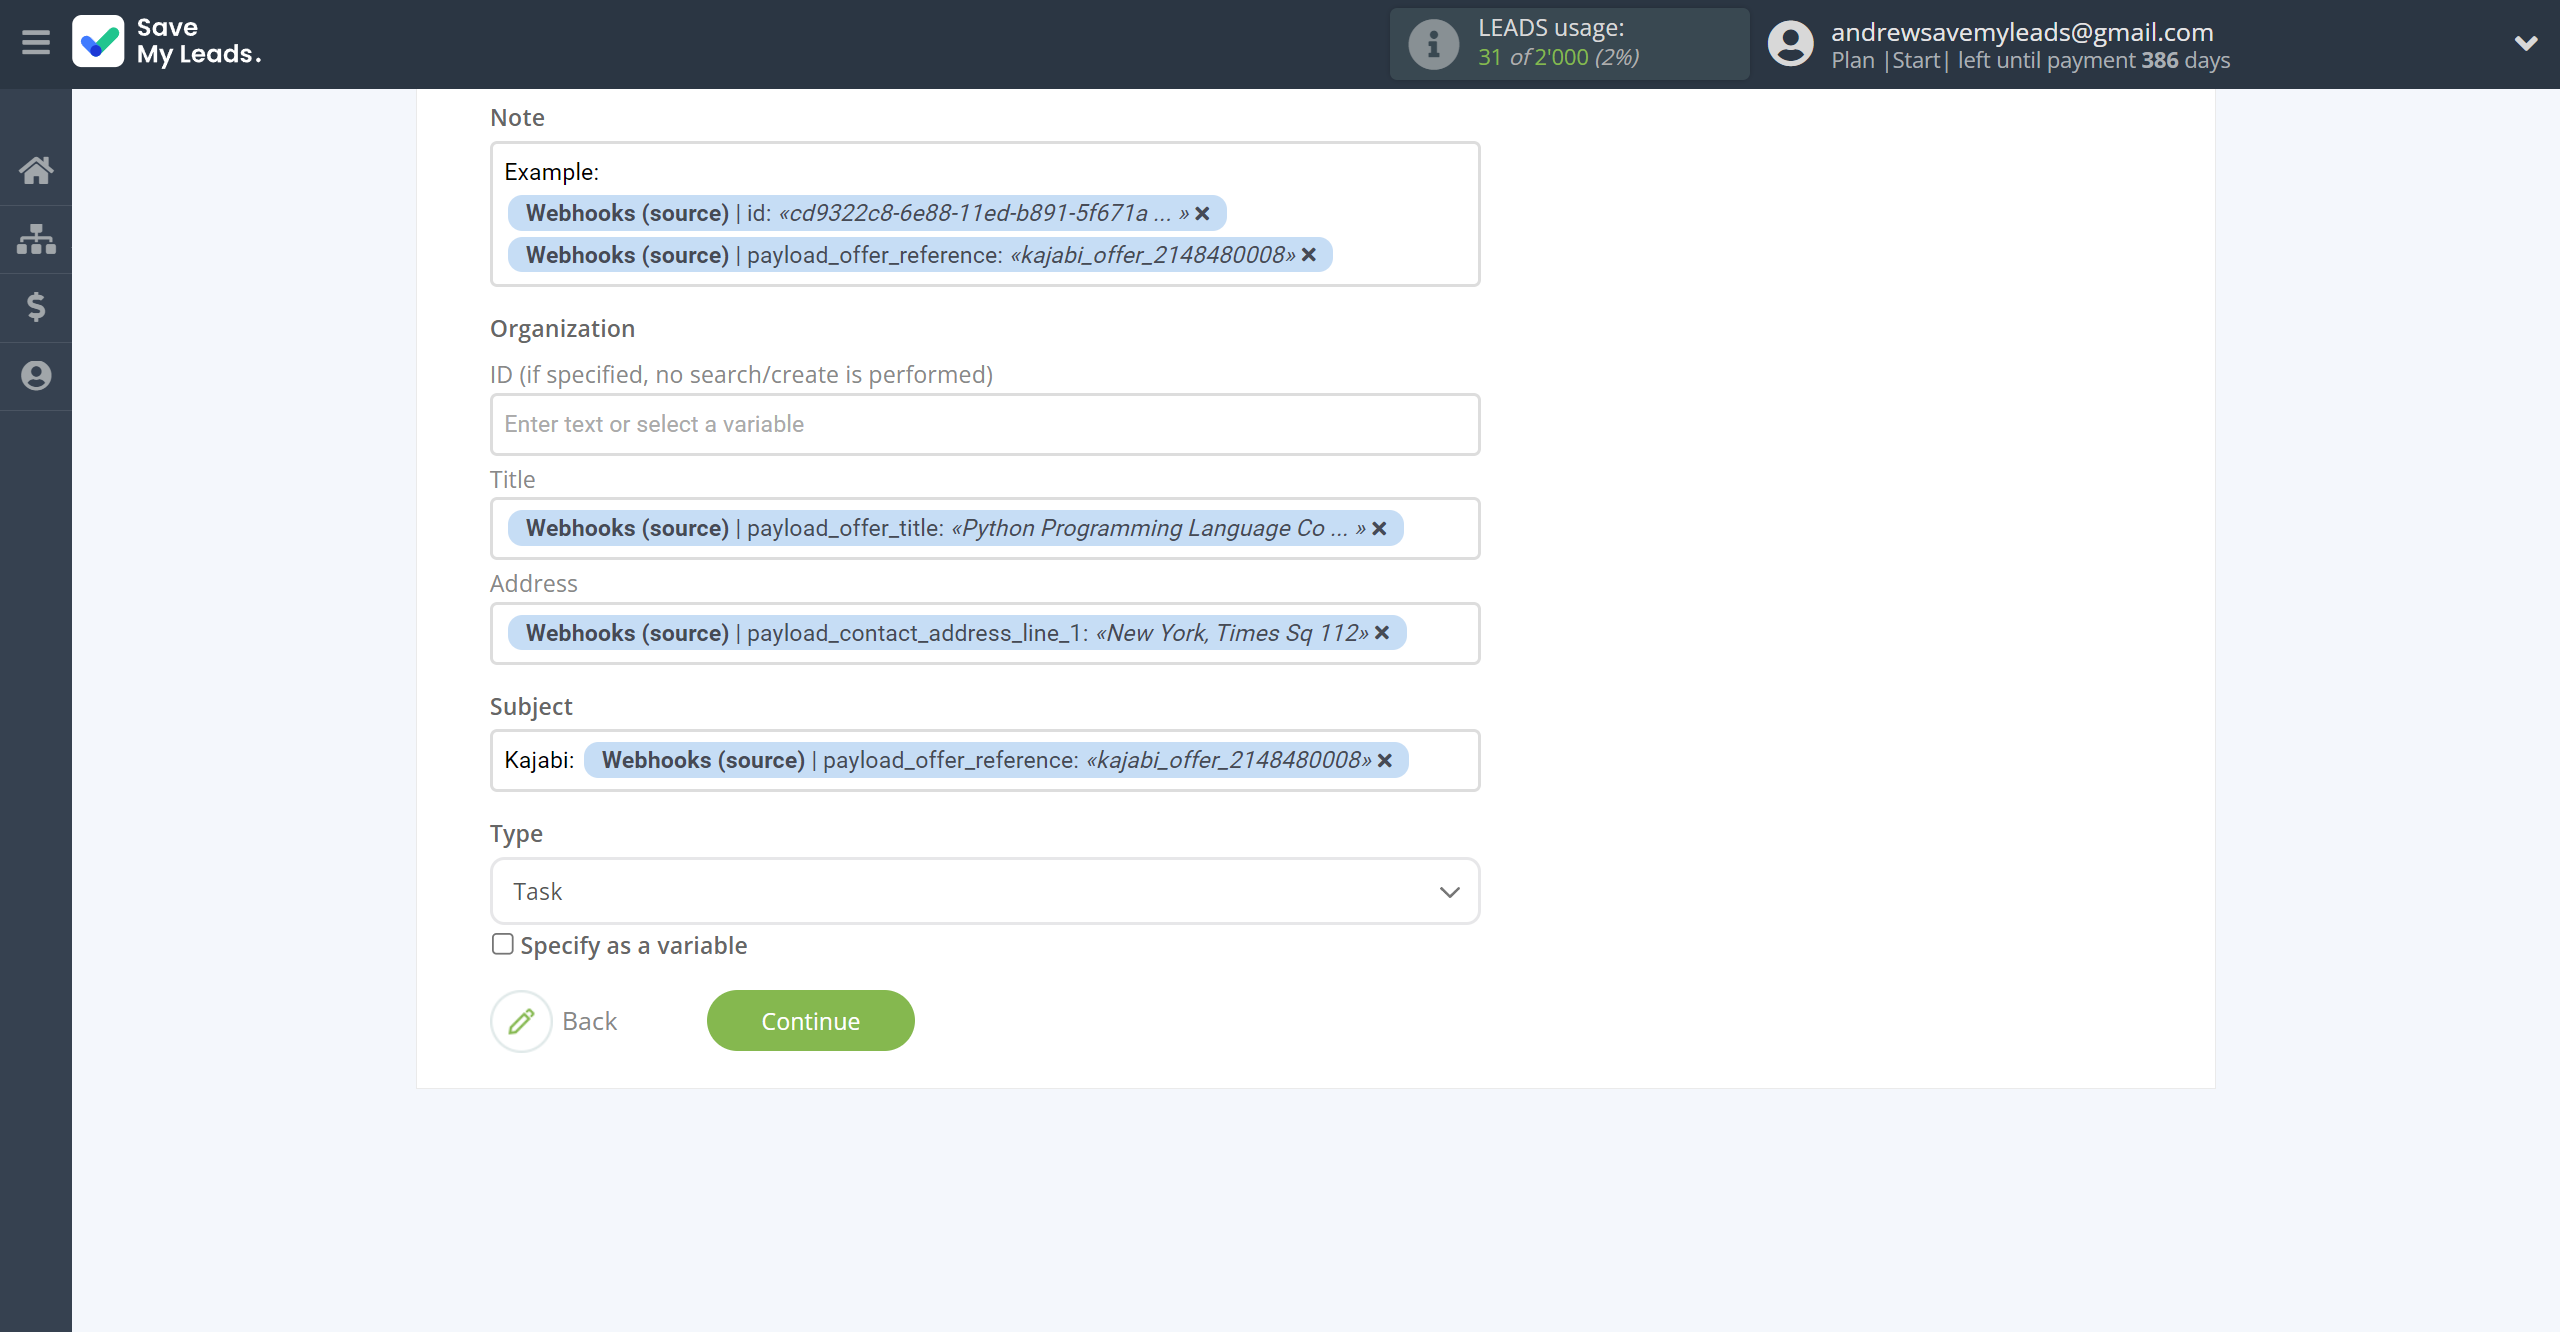The width and height of the screenshot is (2560, 1332).
Task: Remove payload_offer_title tag from Title
Action: tap(1379, 529)
